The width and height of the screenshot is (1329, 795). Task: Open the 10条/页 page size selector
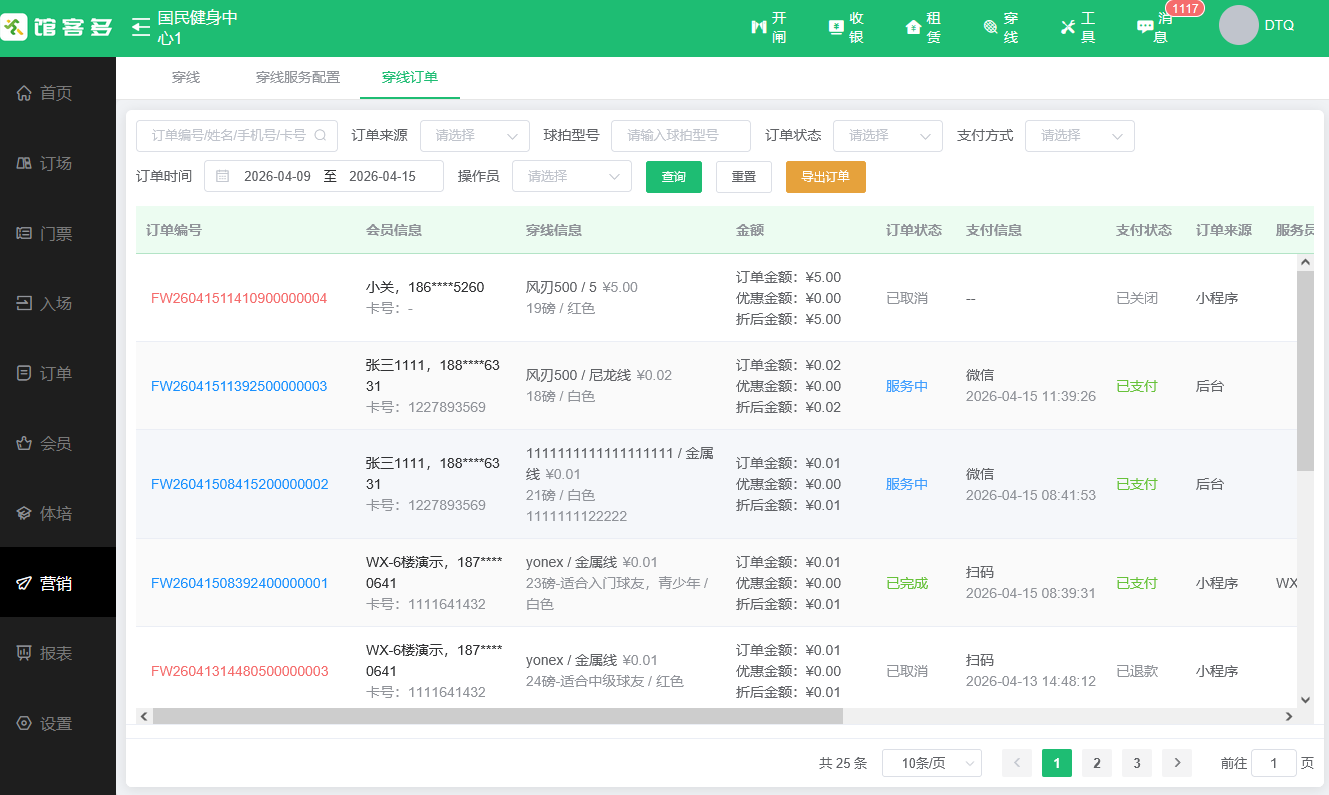[931, 762]
